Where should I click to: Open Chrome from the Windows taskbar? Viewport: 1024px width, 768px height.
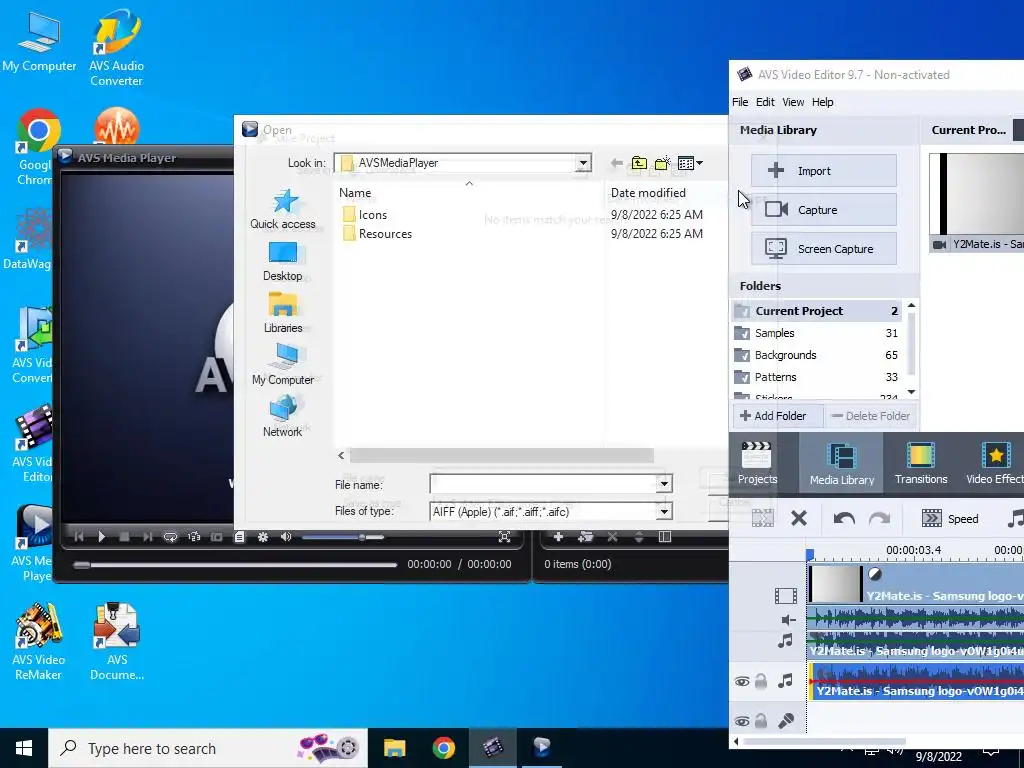443,748
